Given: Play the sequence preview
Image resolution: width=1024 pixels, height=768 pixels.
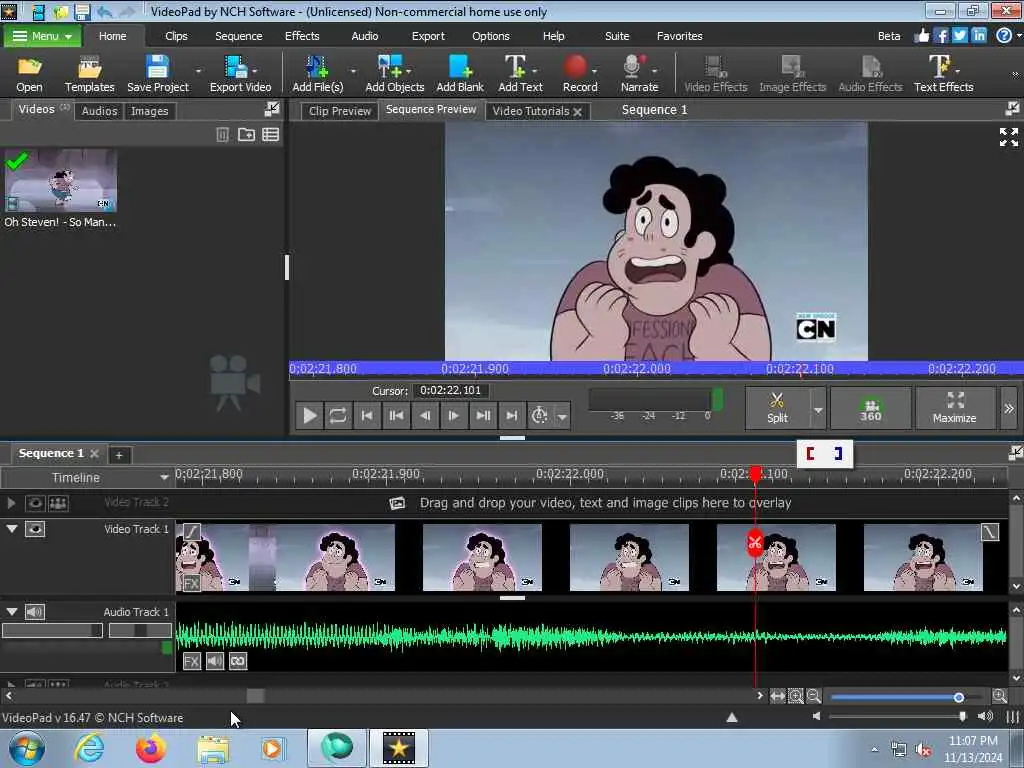Looking at the screenshot, I should point(310,415).
